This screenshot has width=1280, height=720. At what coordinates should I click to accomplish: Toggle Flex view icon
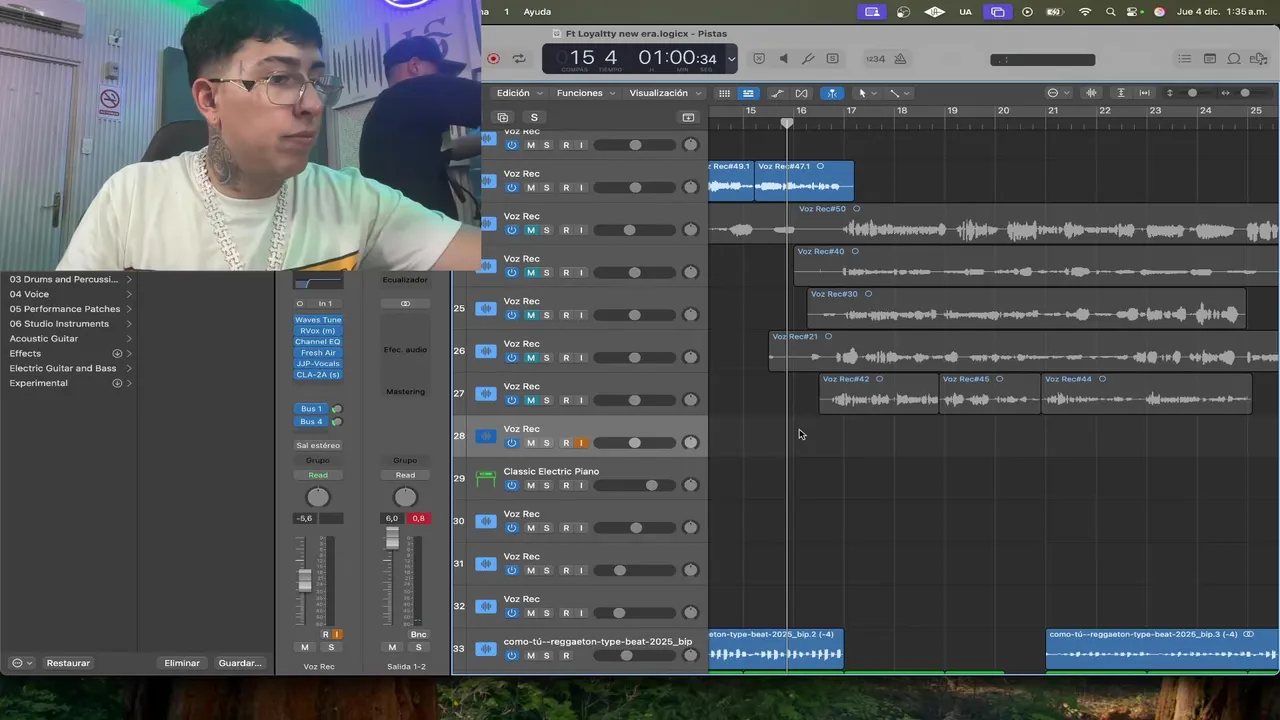[800, 93]
